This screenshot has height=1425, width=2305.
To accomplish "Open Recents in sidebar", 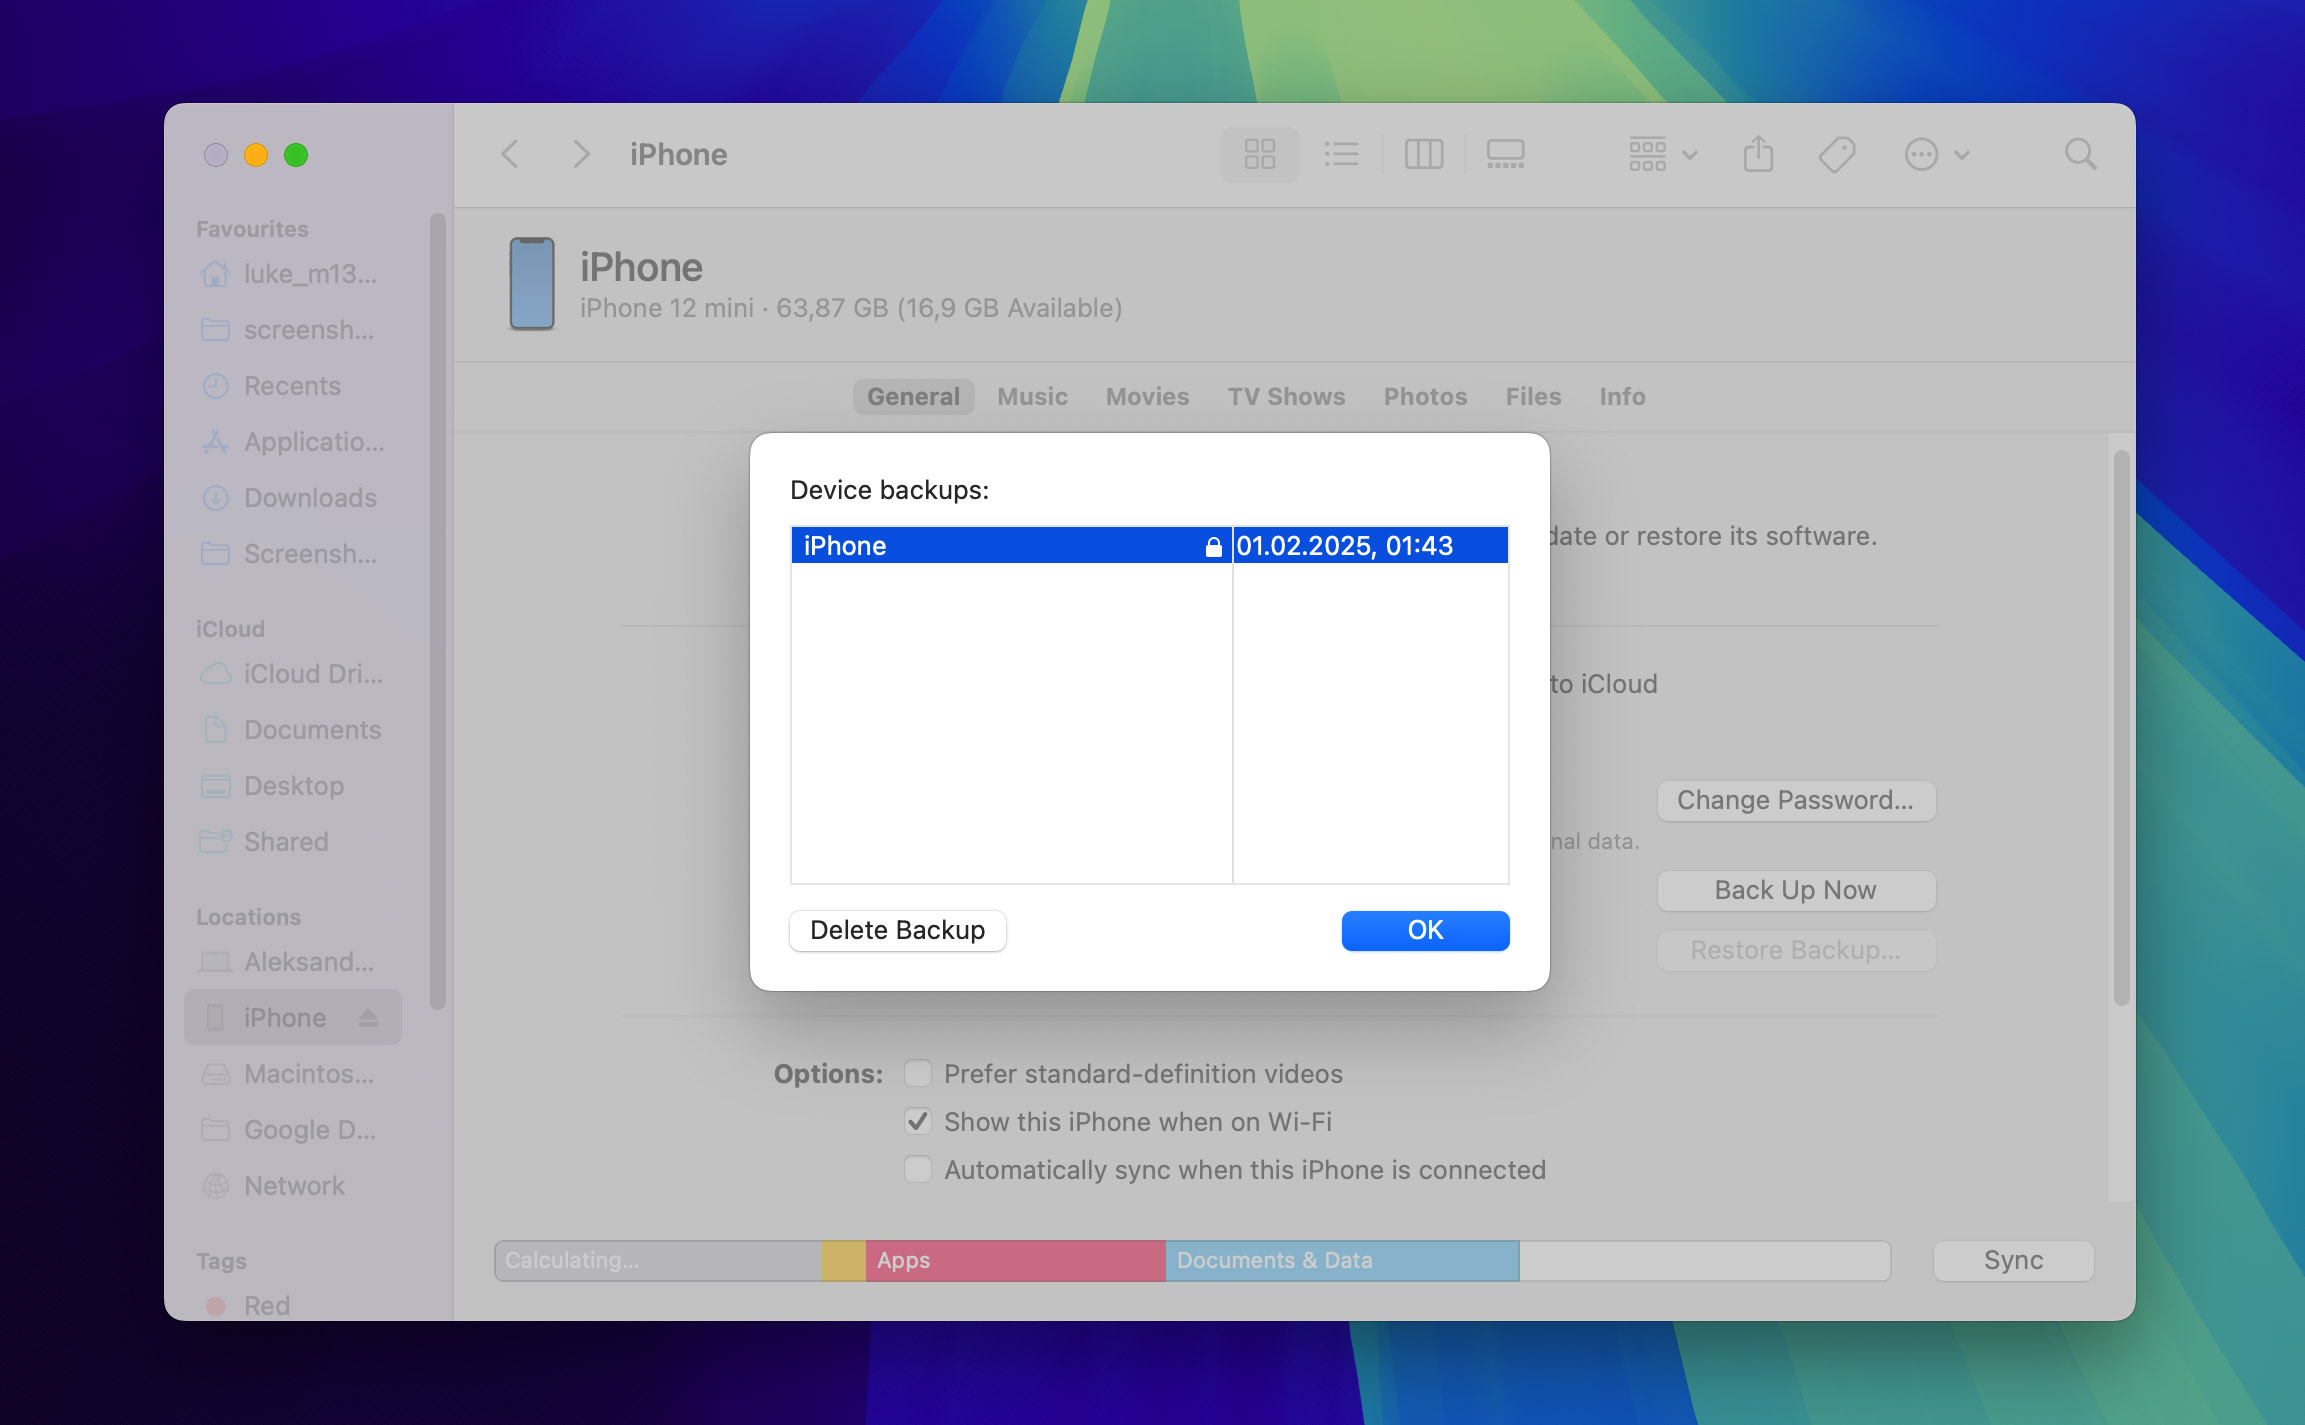I will 290,386.
